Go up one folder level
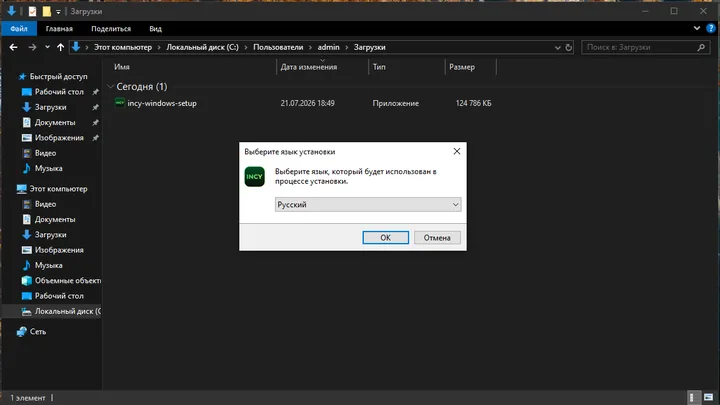Viewport: 720px width, 405px height. click(60, 47)
